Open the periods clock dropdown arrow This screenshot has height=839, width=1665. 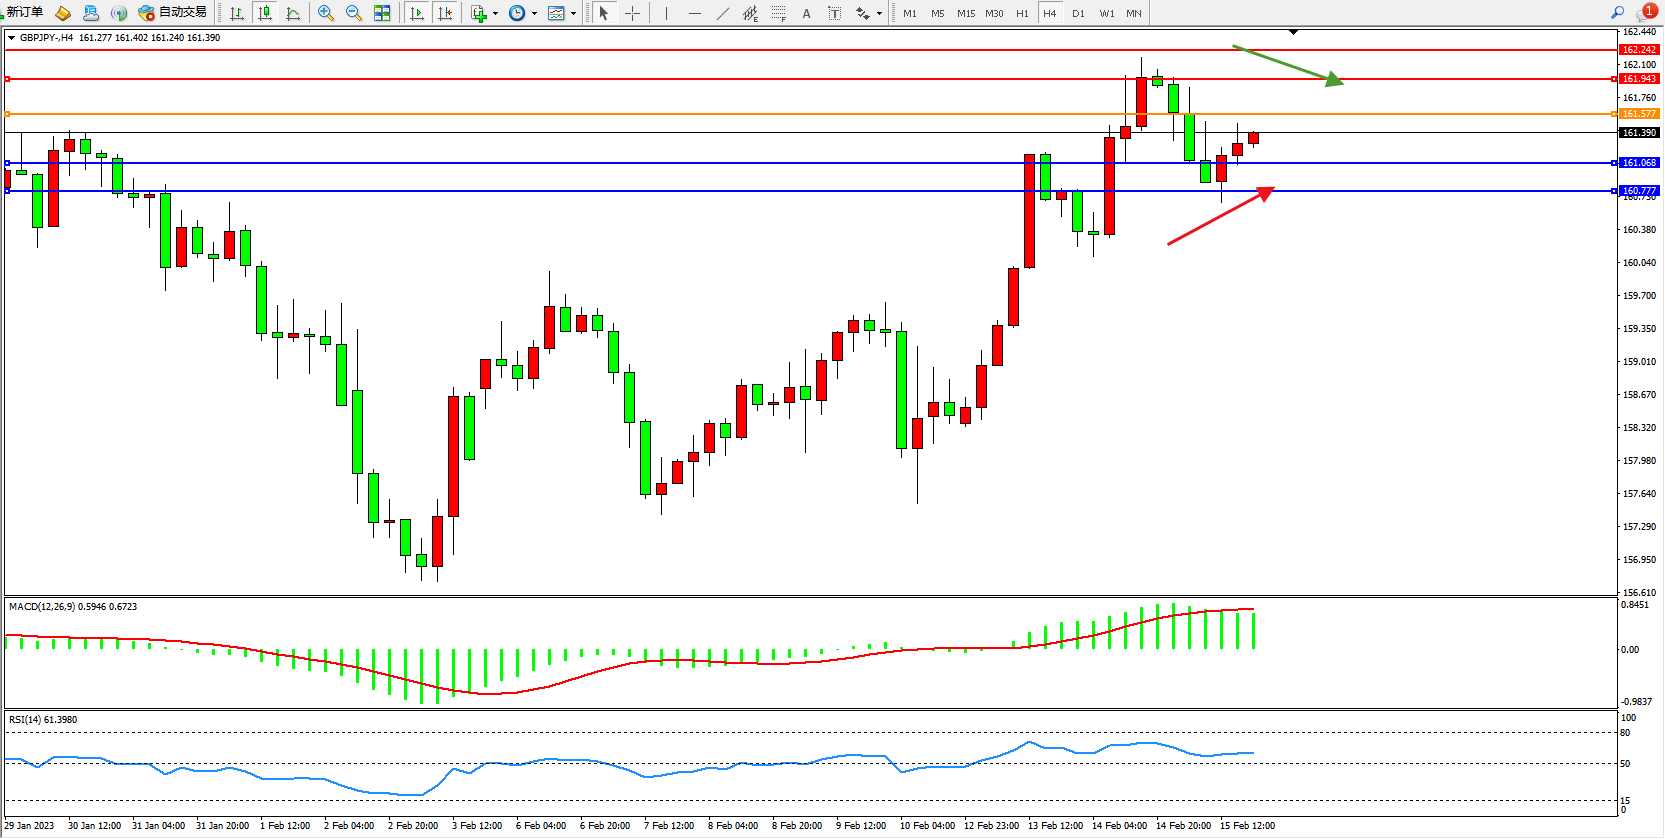click(x=534, y=14)
